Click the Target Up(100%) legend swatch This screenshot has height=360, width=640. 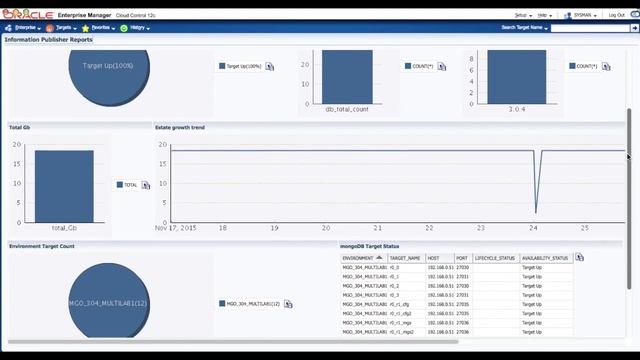coord(222,66)
